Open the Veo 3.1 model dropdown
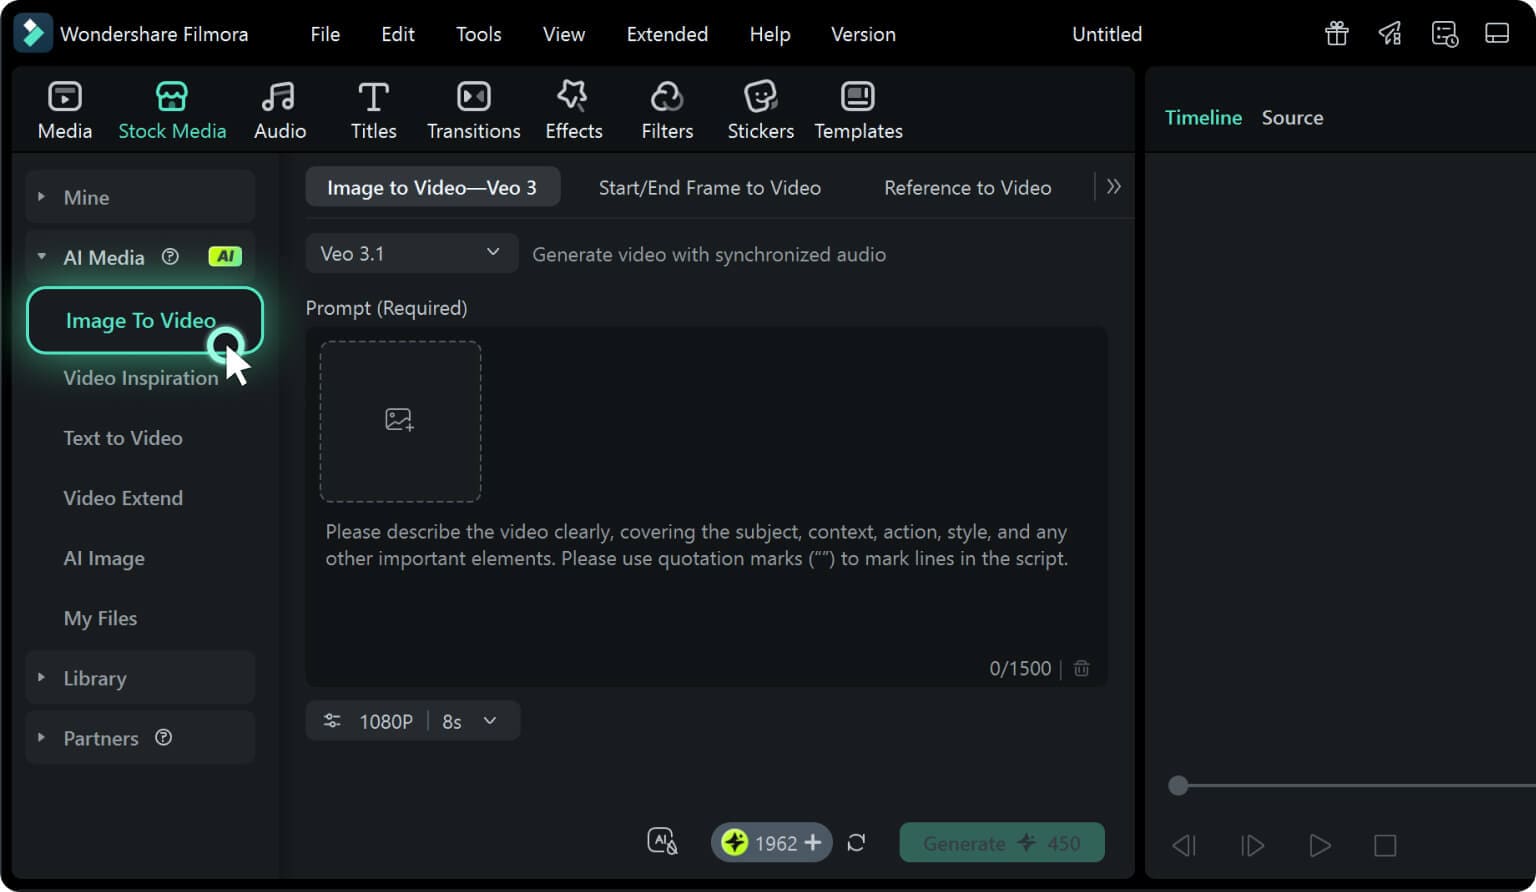 tap(410, 253)
